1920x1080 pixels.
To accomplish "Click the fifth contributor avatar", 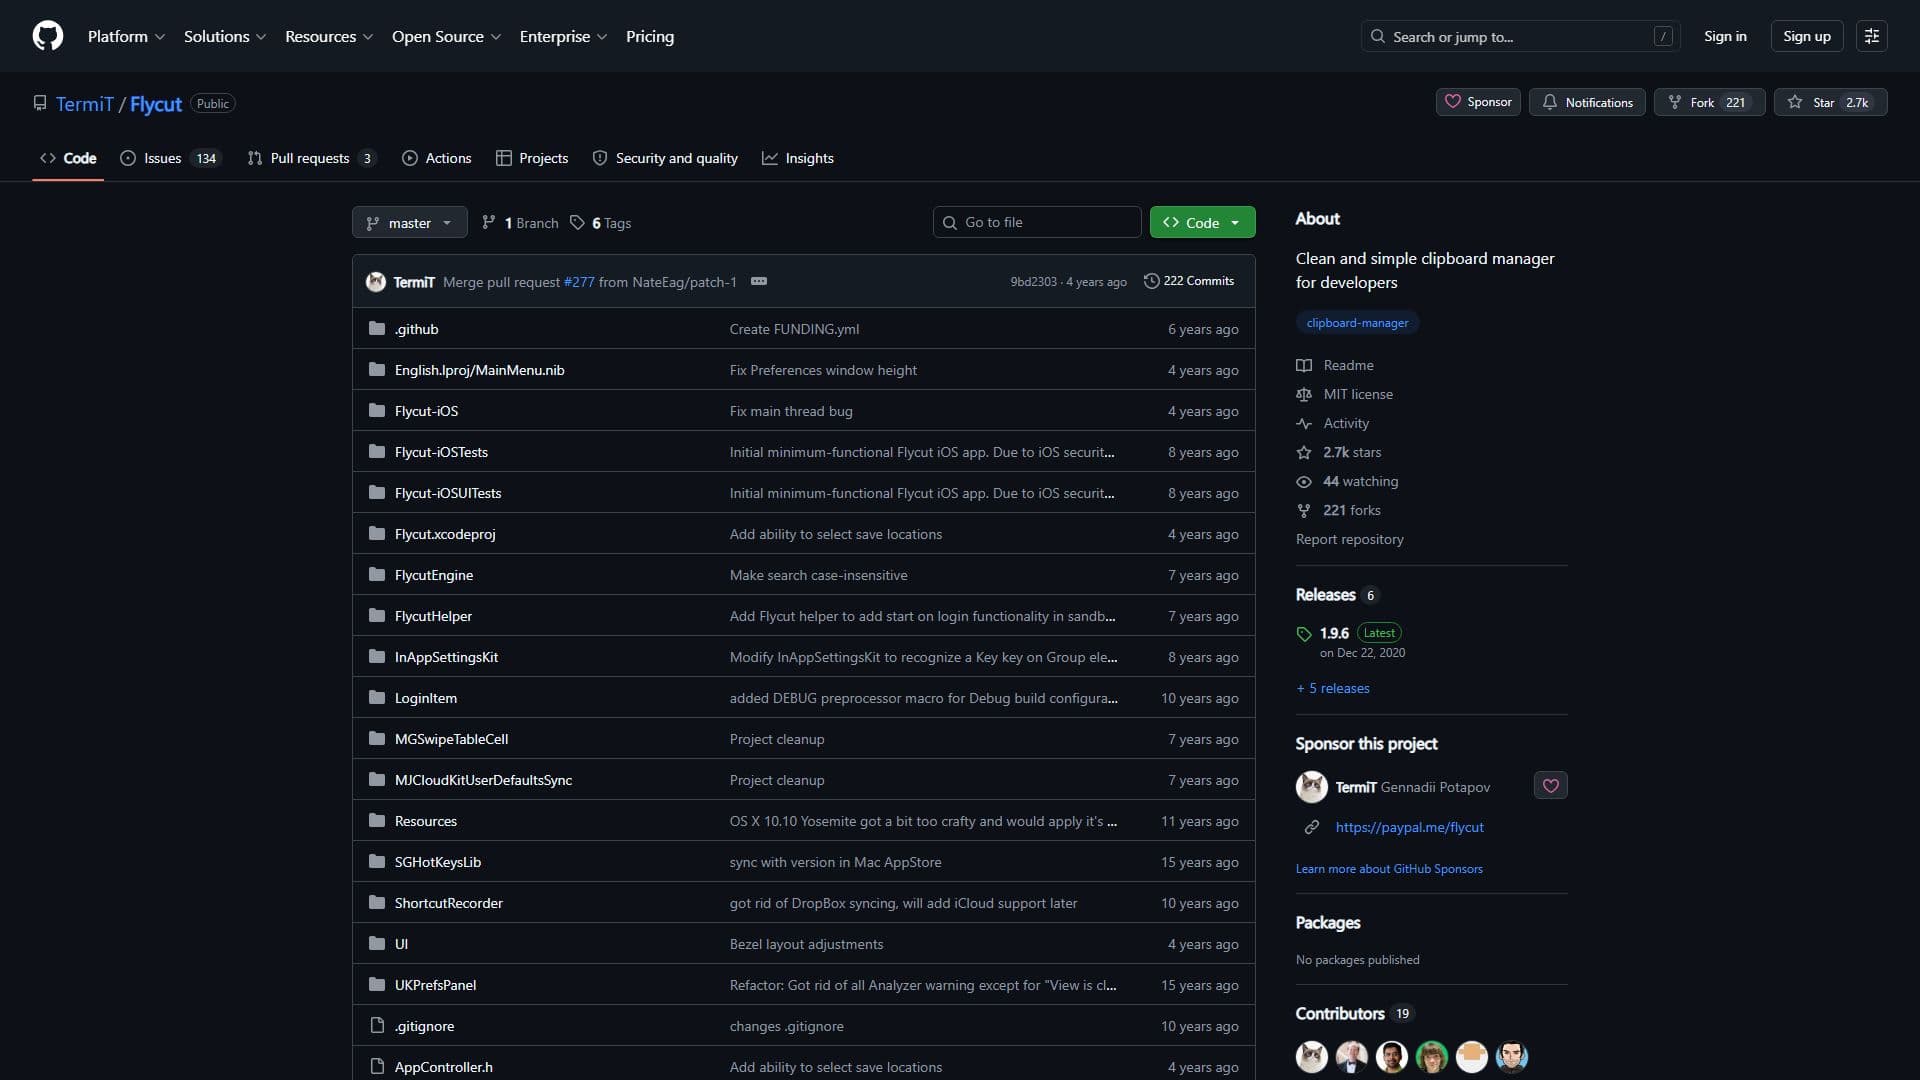I will point(1471,1056).
